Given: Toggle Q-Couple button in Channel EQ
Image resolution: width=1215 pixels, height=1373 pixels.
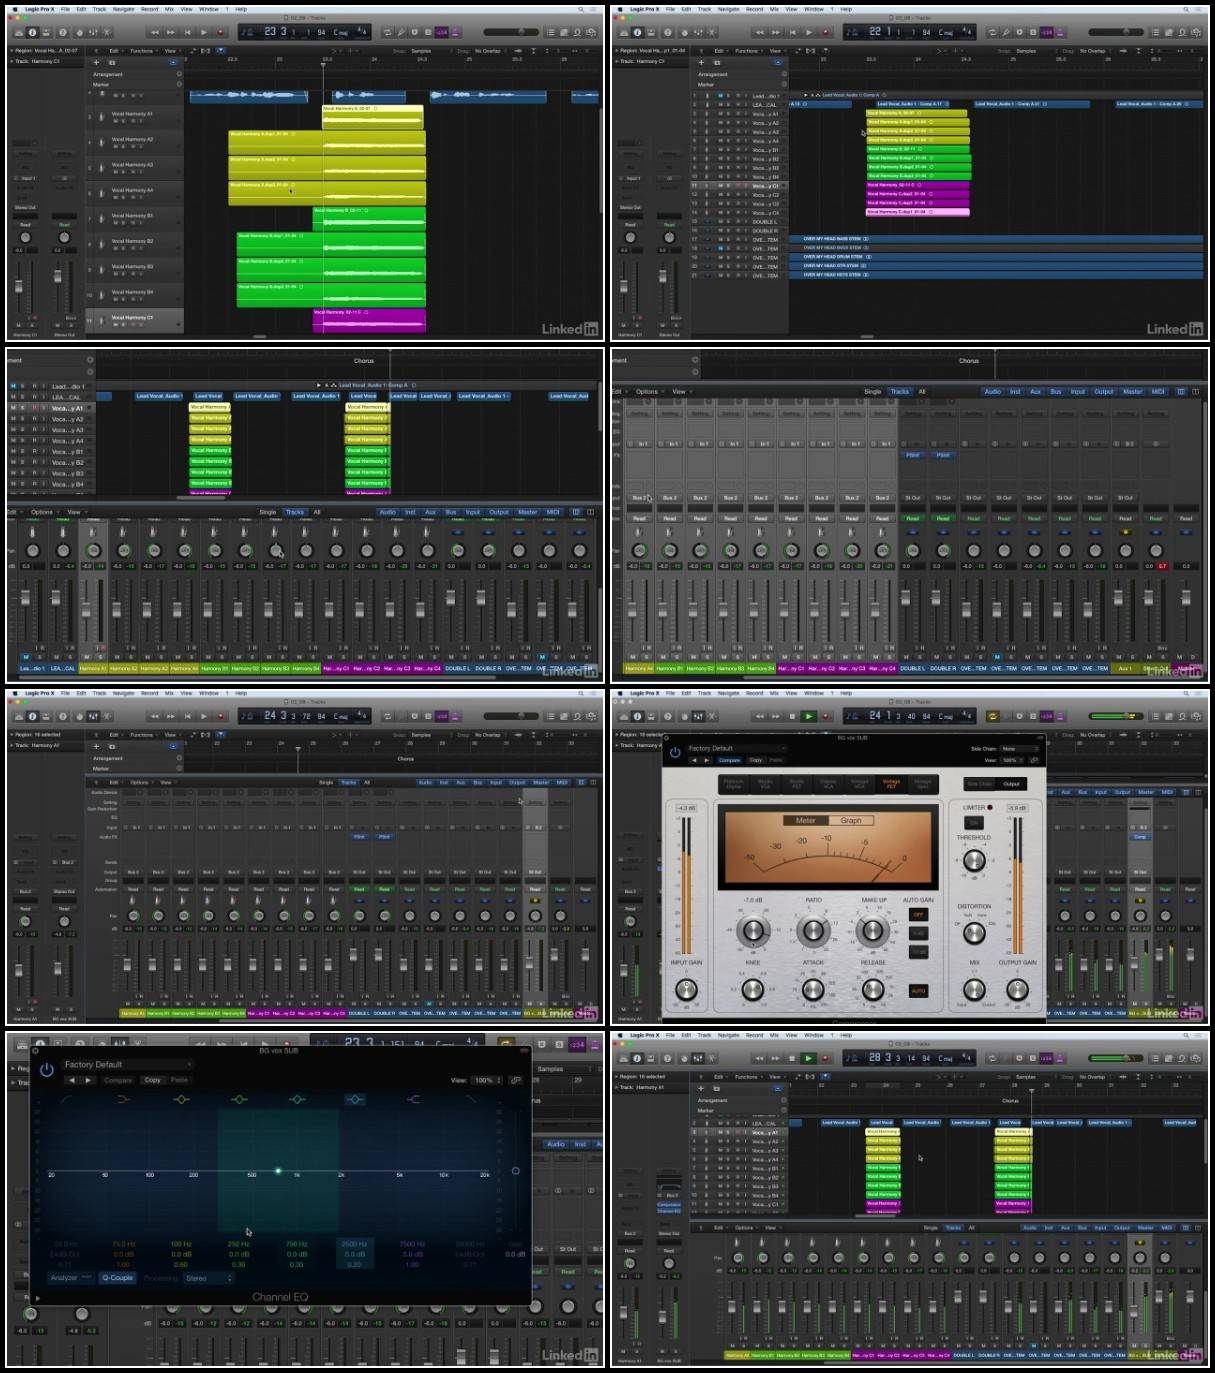Looking at the screenshot, I should tap(117, 1278).
